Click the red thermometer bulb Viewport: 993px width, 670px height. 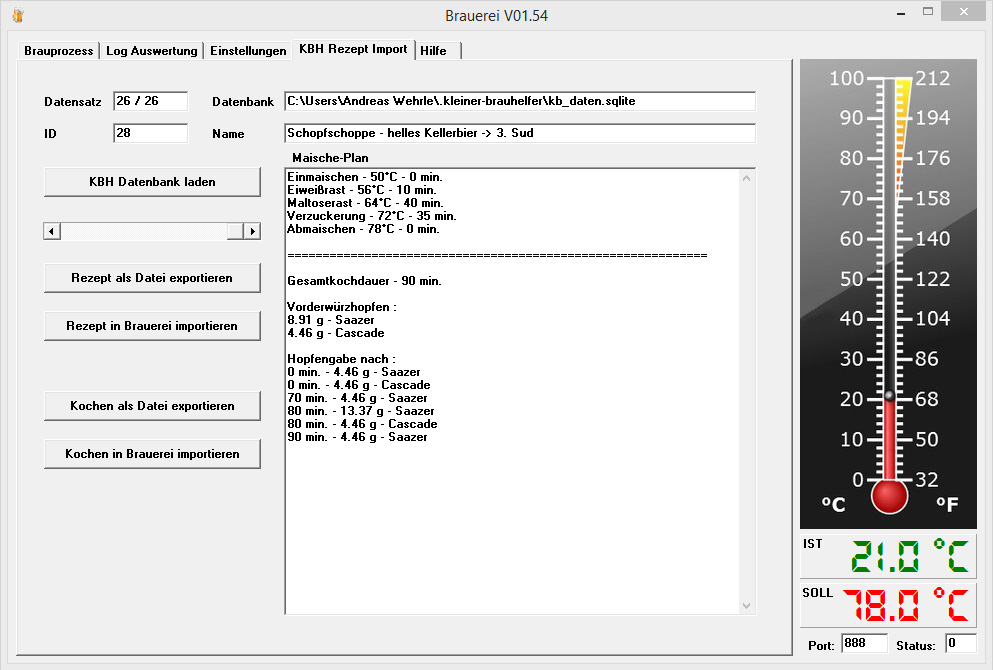[x=889, y=495]
